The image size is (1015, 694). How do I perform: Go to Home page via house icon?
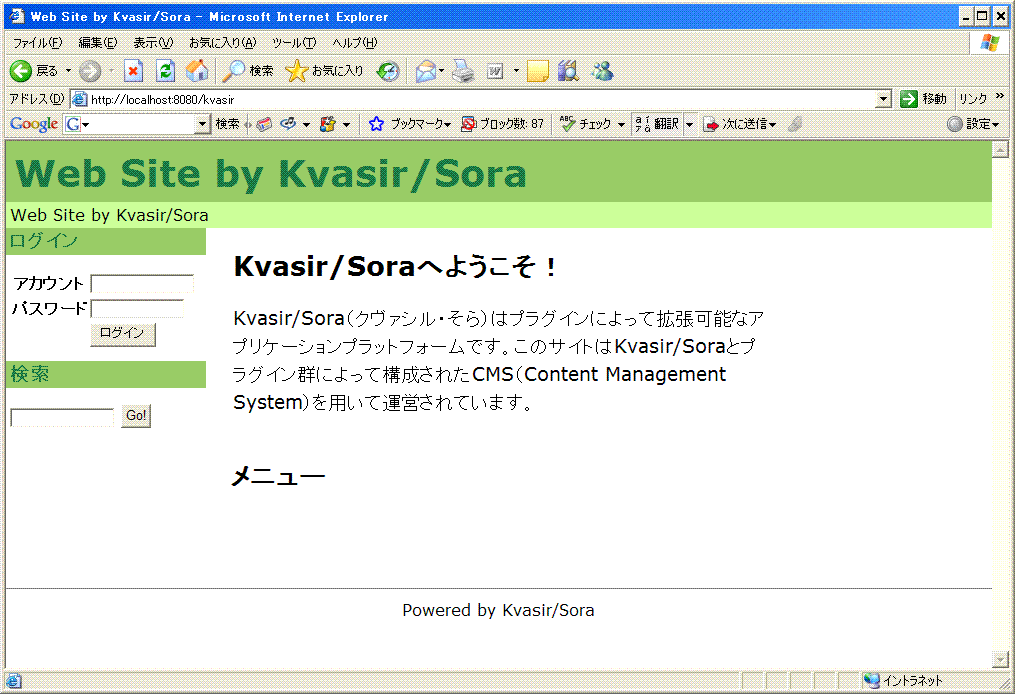197,71
